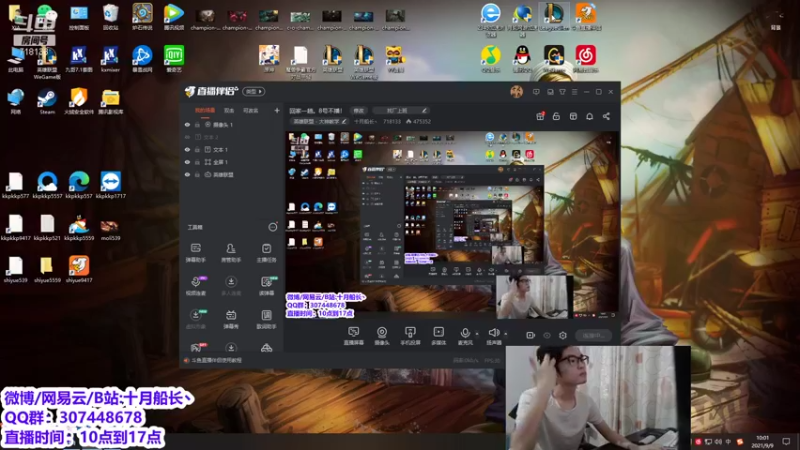Add a 直播屏幕 screen capture source

click(354, 336)
